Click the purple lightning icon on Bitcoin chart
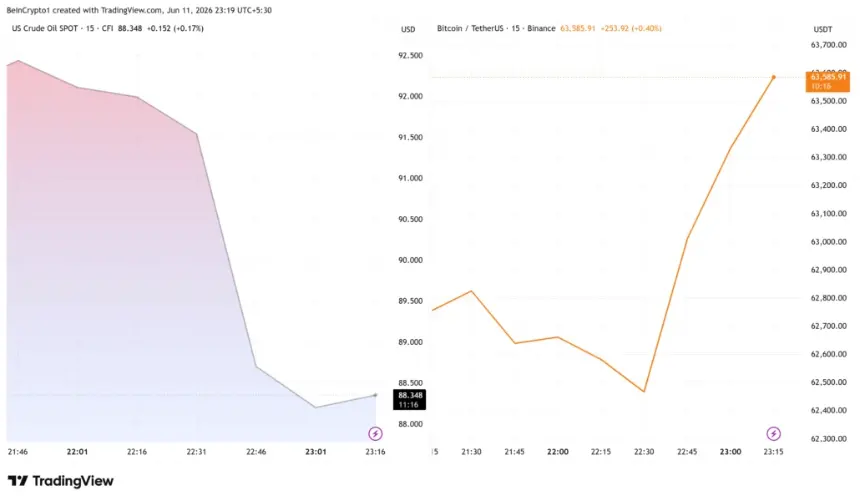Screen dimensions: 860x501 773,434
